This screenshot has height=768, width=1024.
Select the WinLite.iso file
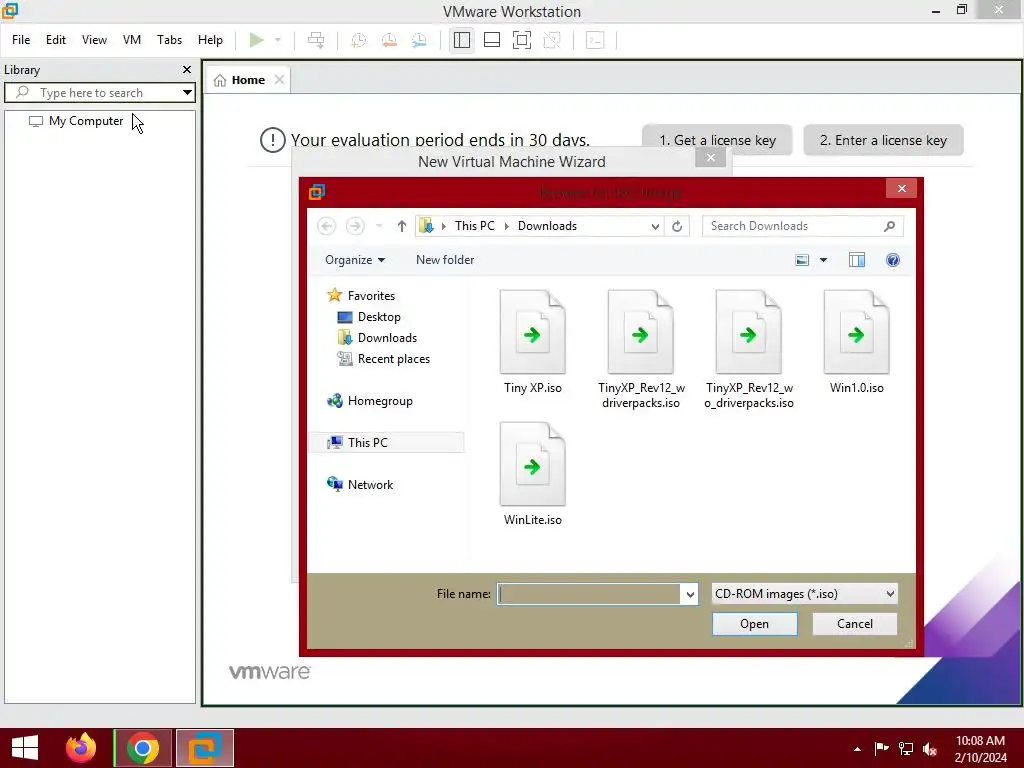click(532, 474)
